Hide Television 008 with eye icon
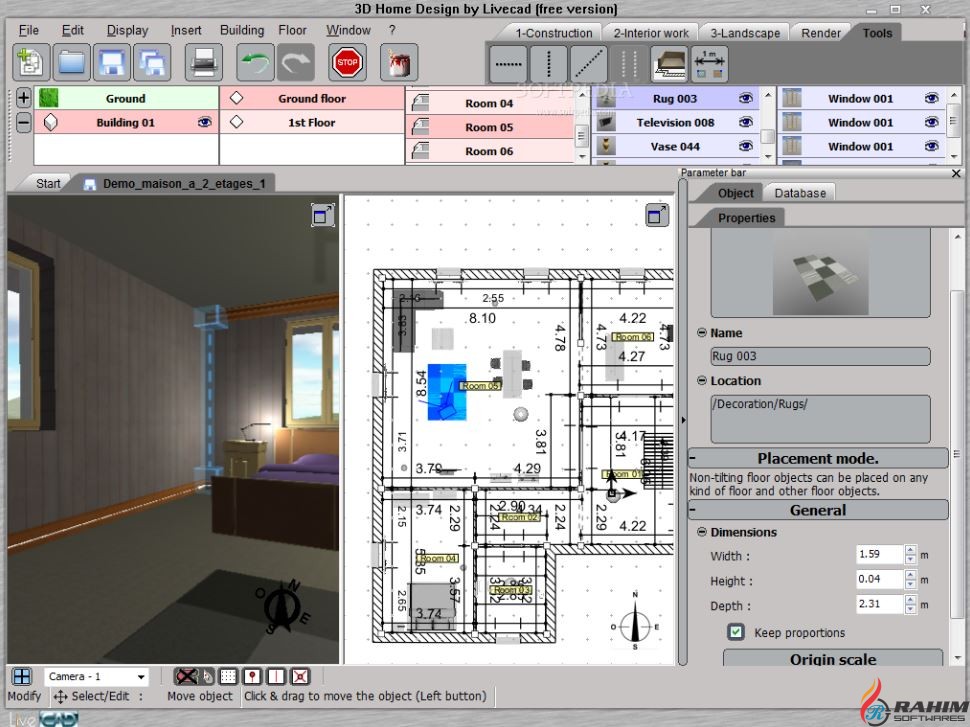The width and height of the screenshot is (970, 727). click(746, 123)
